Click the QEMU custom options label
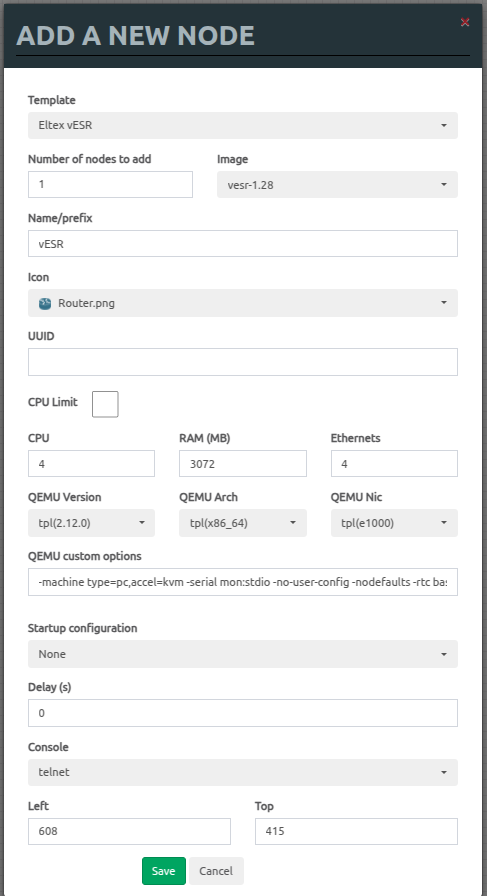This screenshot has height=896, width=487. (x=85, y=556)
